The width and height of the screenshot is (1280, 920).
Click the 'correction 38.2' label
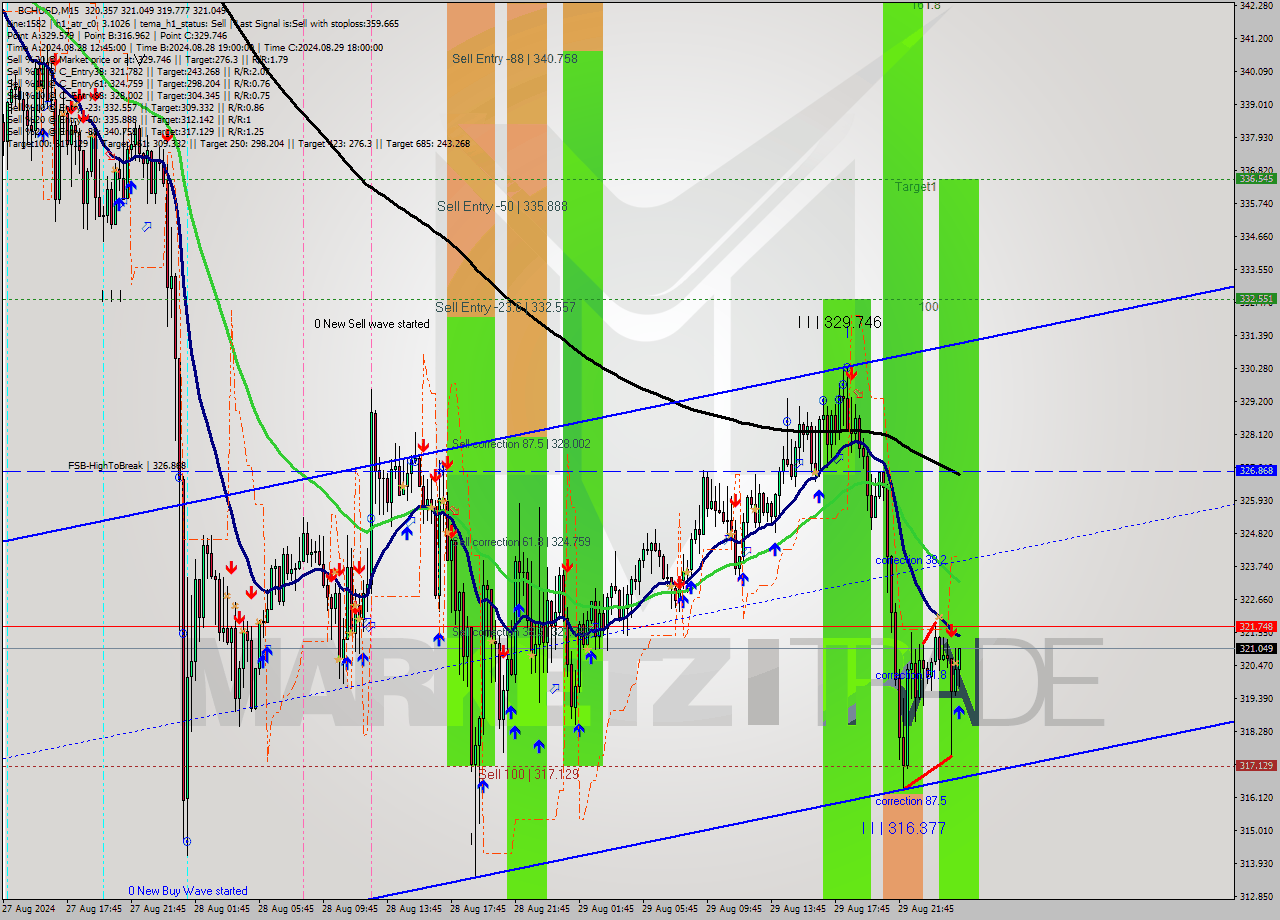911,560
